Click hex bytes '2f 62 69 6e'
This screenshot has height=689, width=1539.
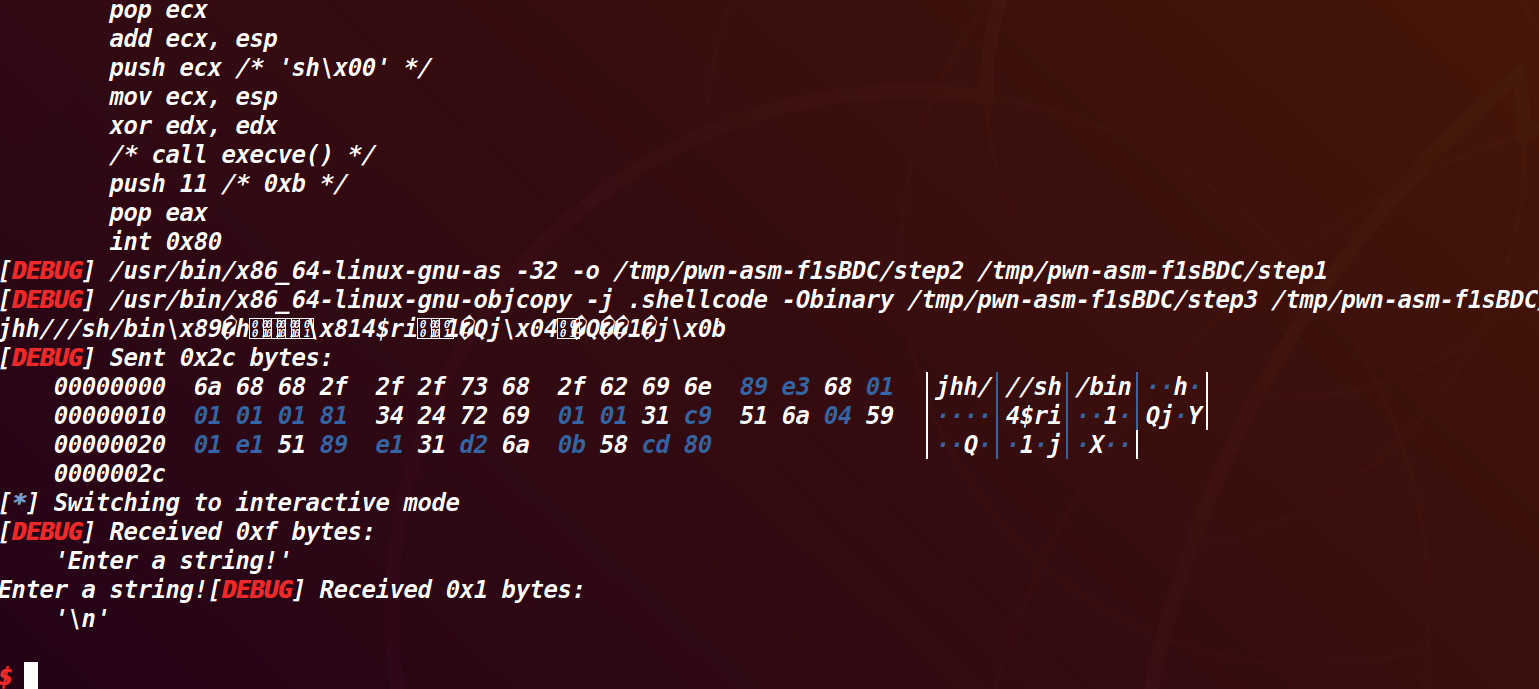pyautogui.click(x=634, y=387)
